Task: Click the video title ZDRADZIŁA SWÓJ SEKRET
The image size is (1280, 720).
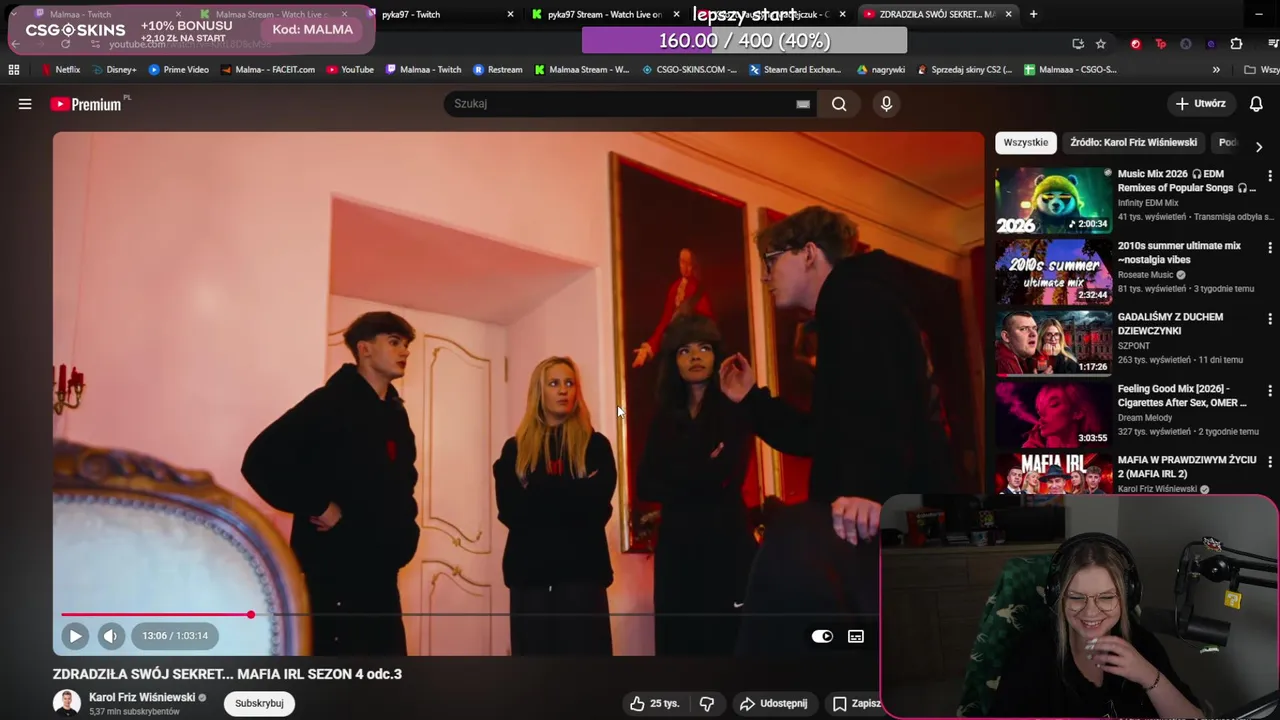Action: pos(227,674)
